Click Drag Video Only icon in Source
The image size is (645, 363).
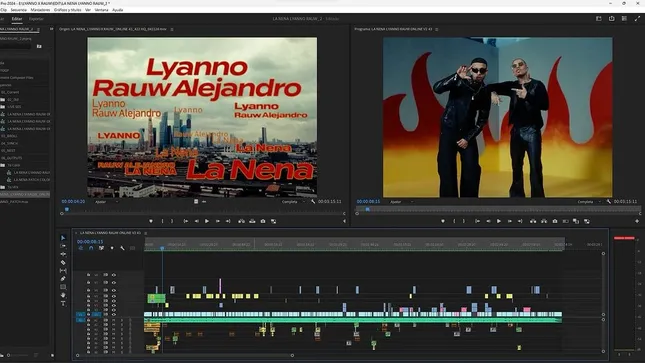pyautogui.click(x=196, y=202)
